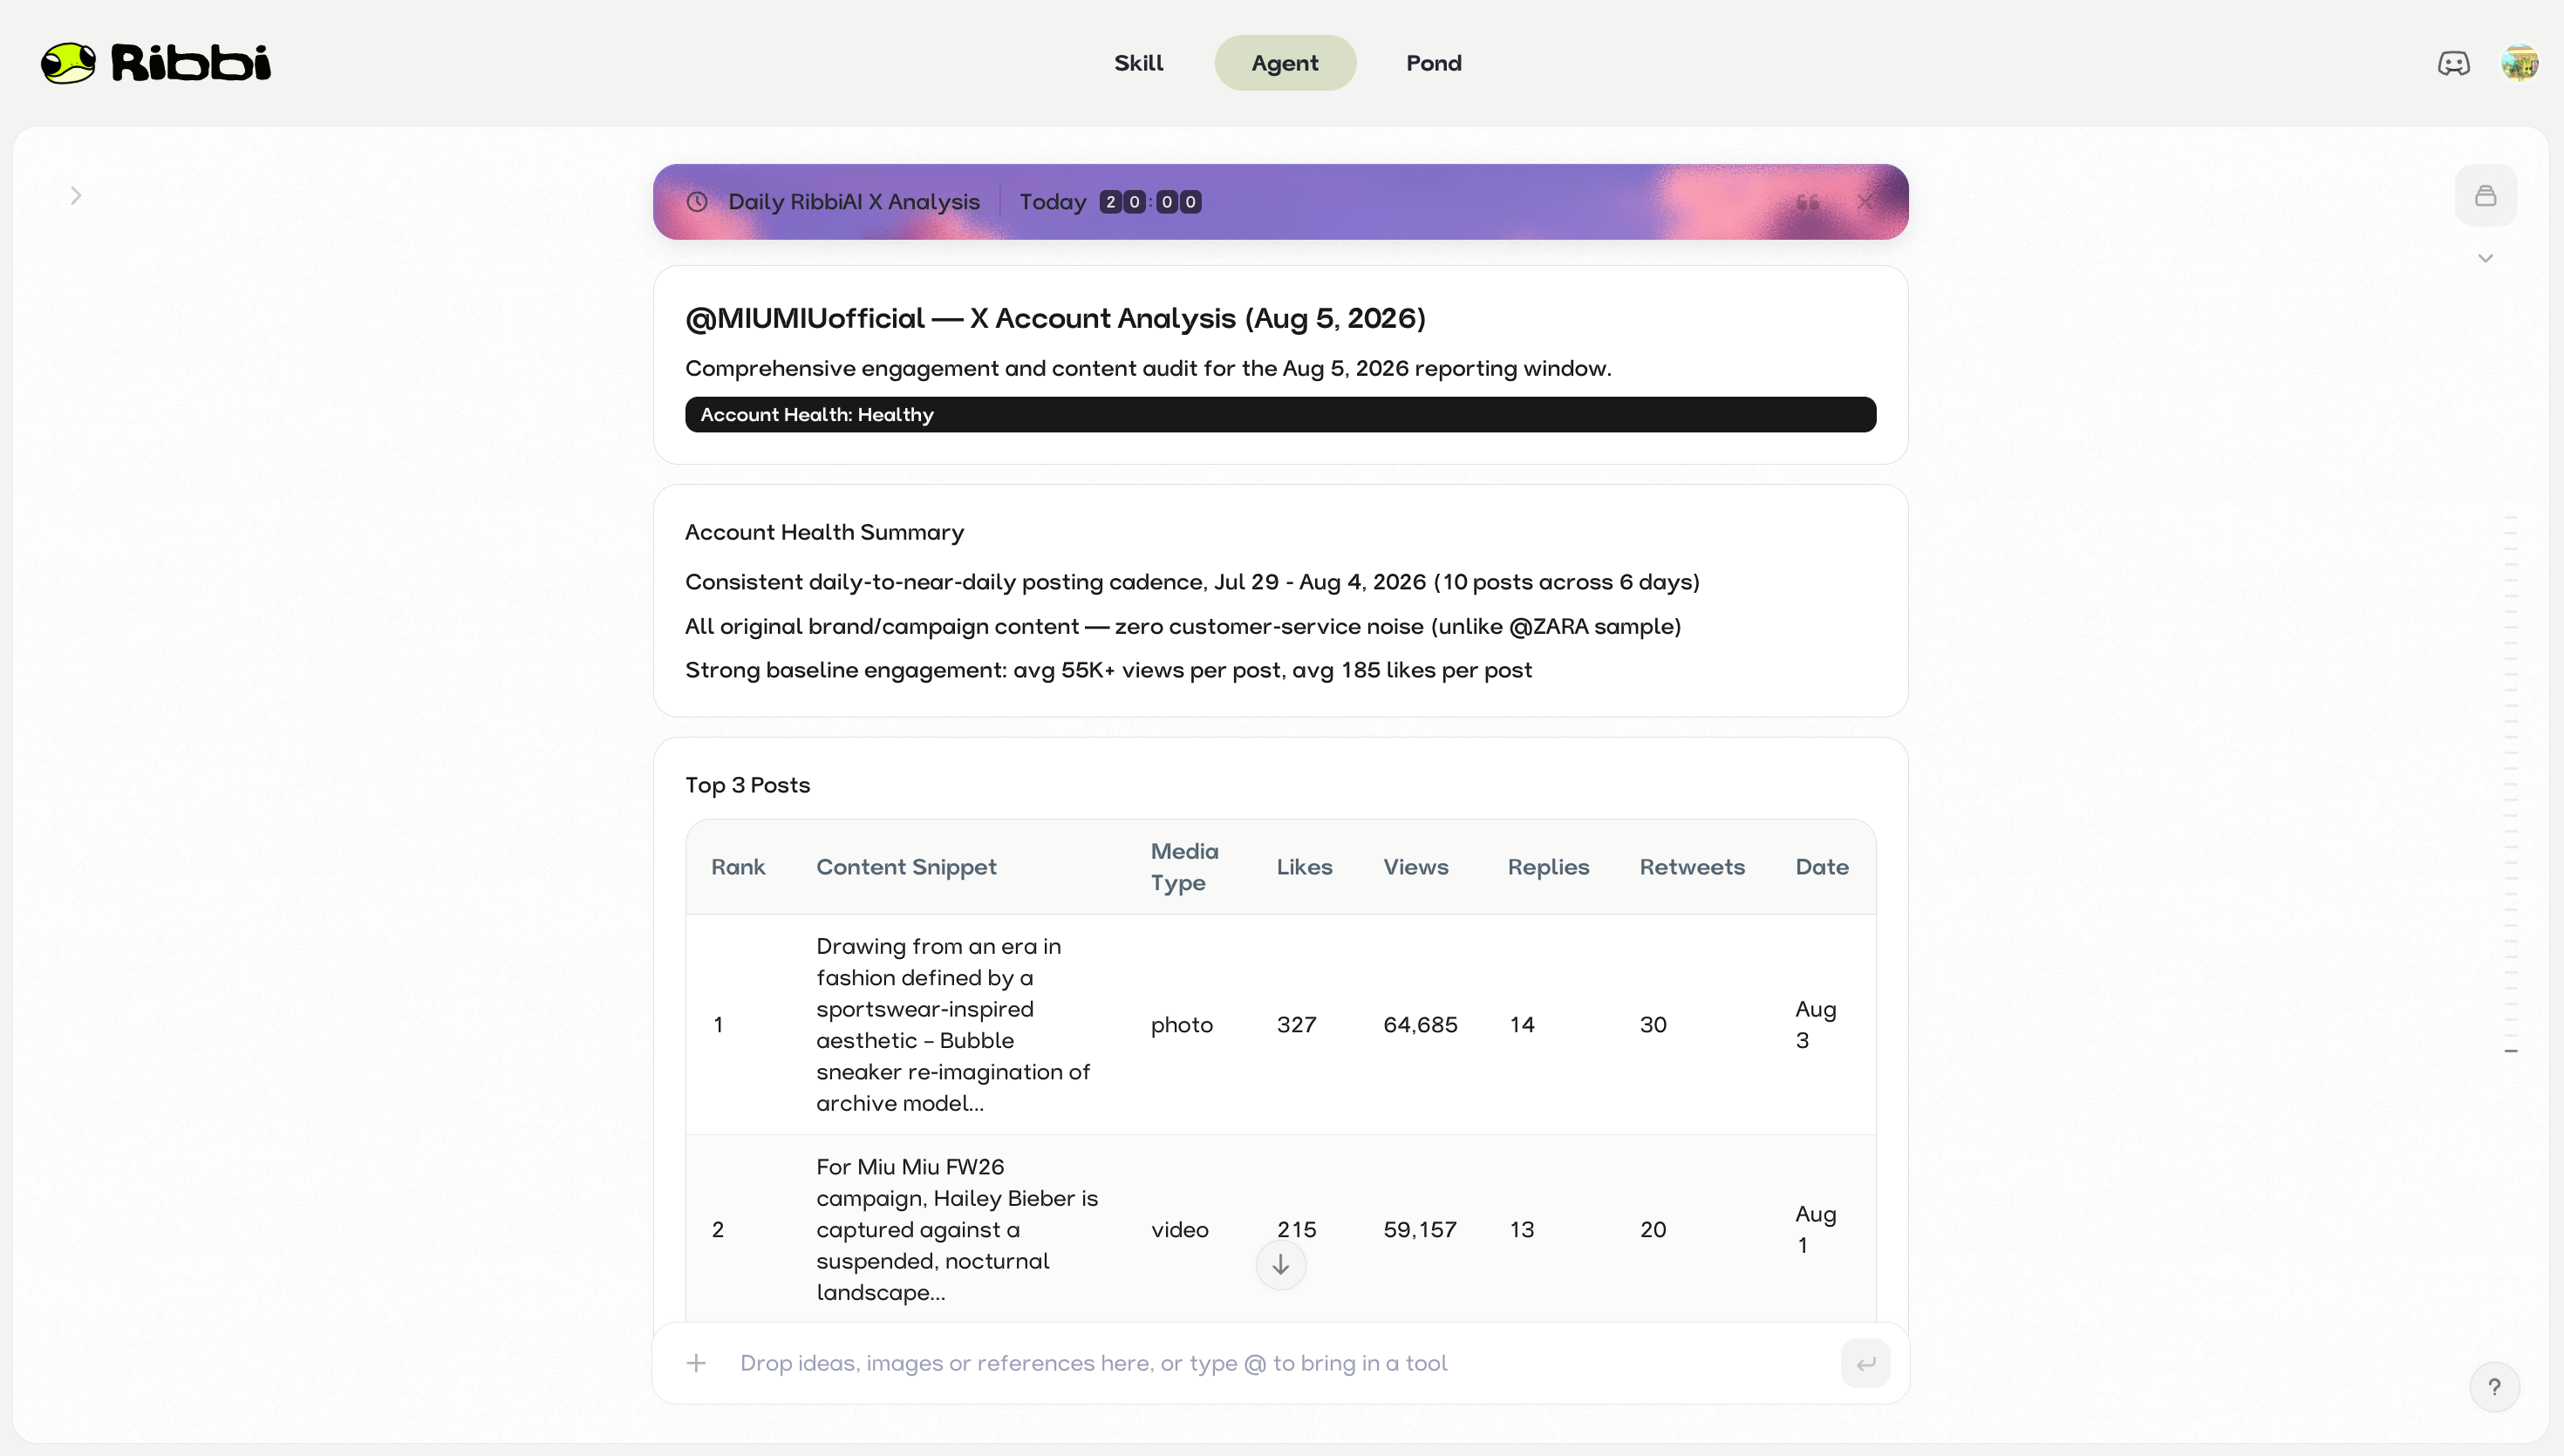Screen dimensions: 2564x1456
Task: Select the Agent tab
Action: (1285, 63)
